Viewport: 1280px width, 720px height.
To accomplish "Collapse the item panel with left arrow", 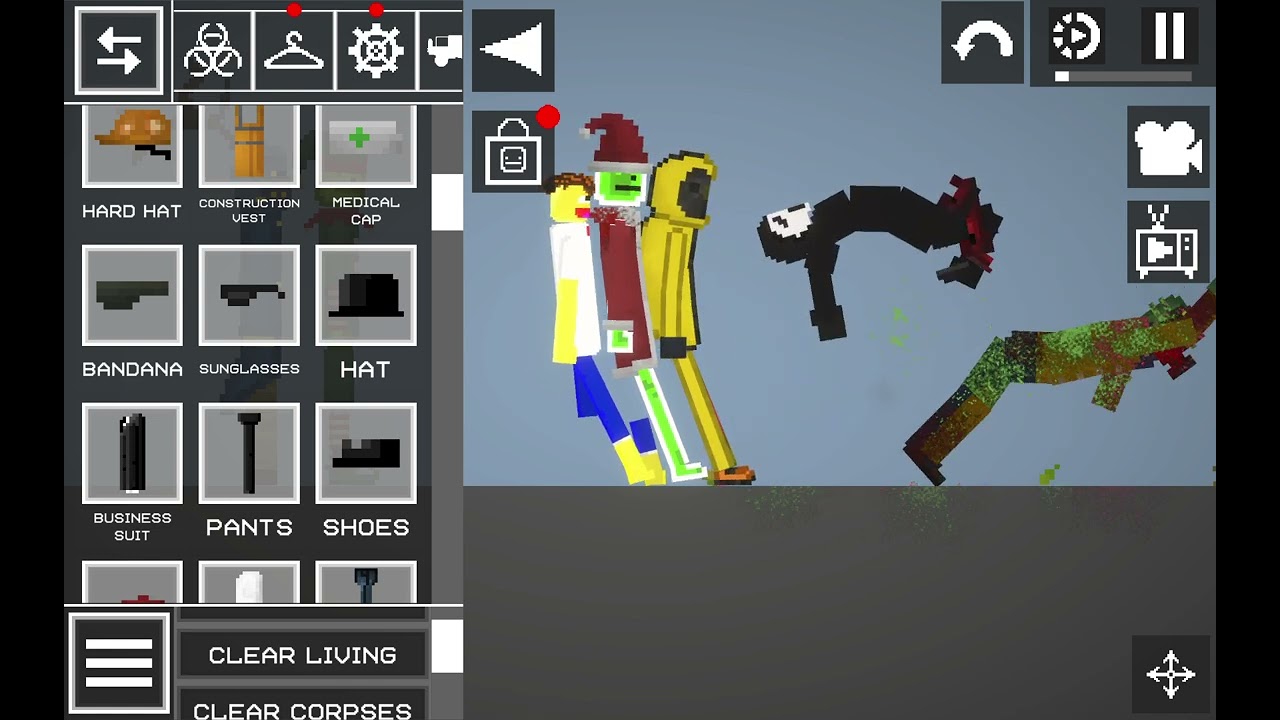I will click(512, 50).
